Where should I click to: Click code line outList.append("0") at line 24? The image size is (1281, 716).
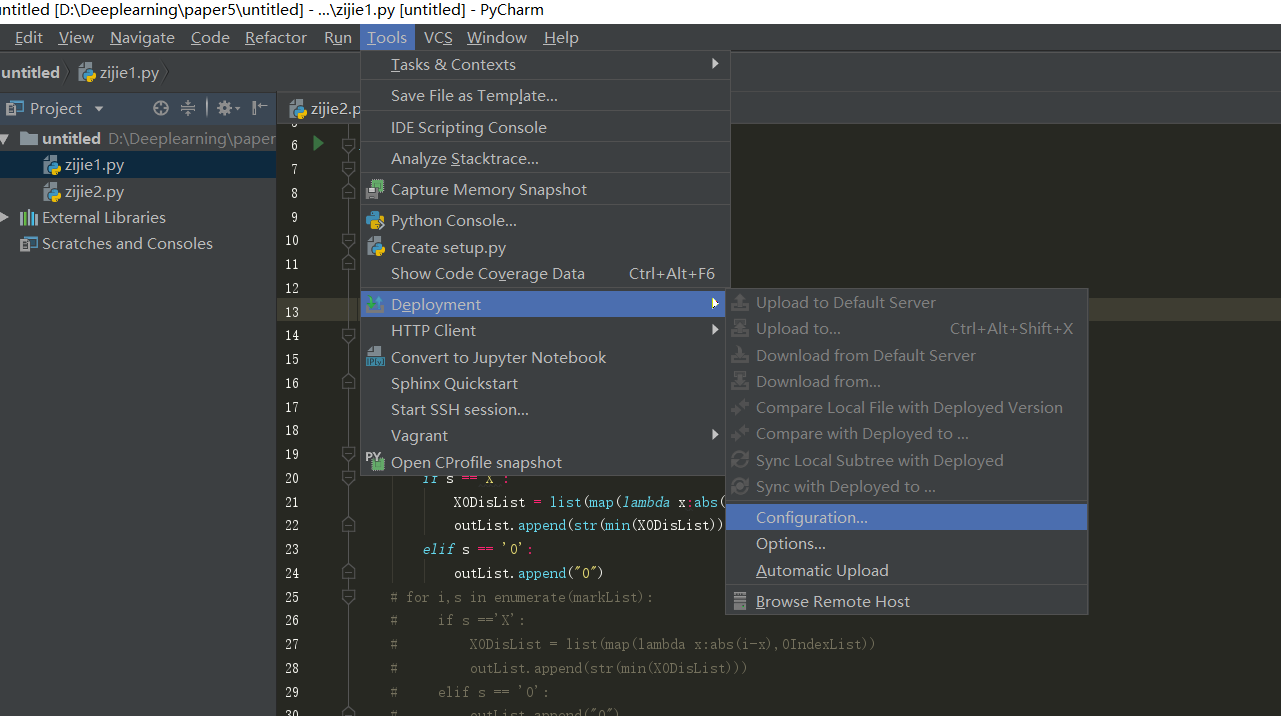(528, 573)
